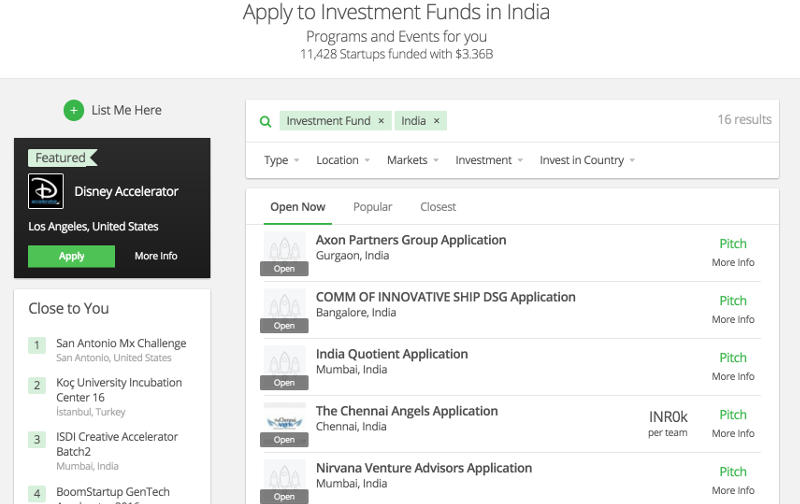Click the green search magnifier icon
The width and height of the screenshot is (800, 504).
pyautogui.click(x=265, y=121)
